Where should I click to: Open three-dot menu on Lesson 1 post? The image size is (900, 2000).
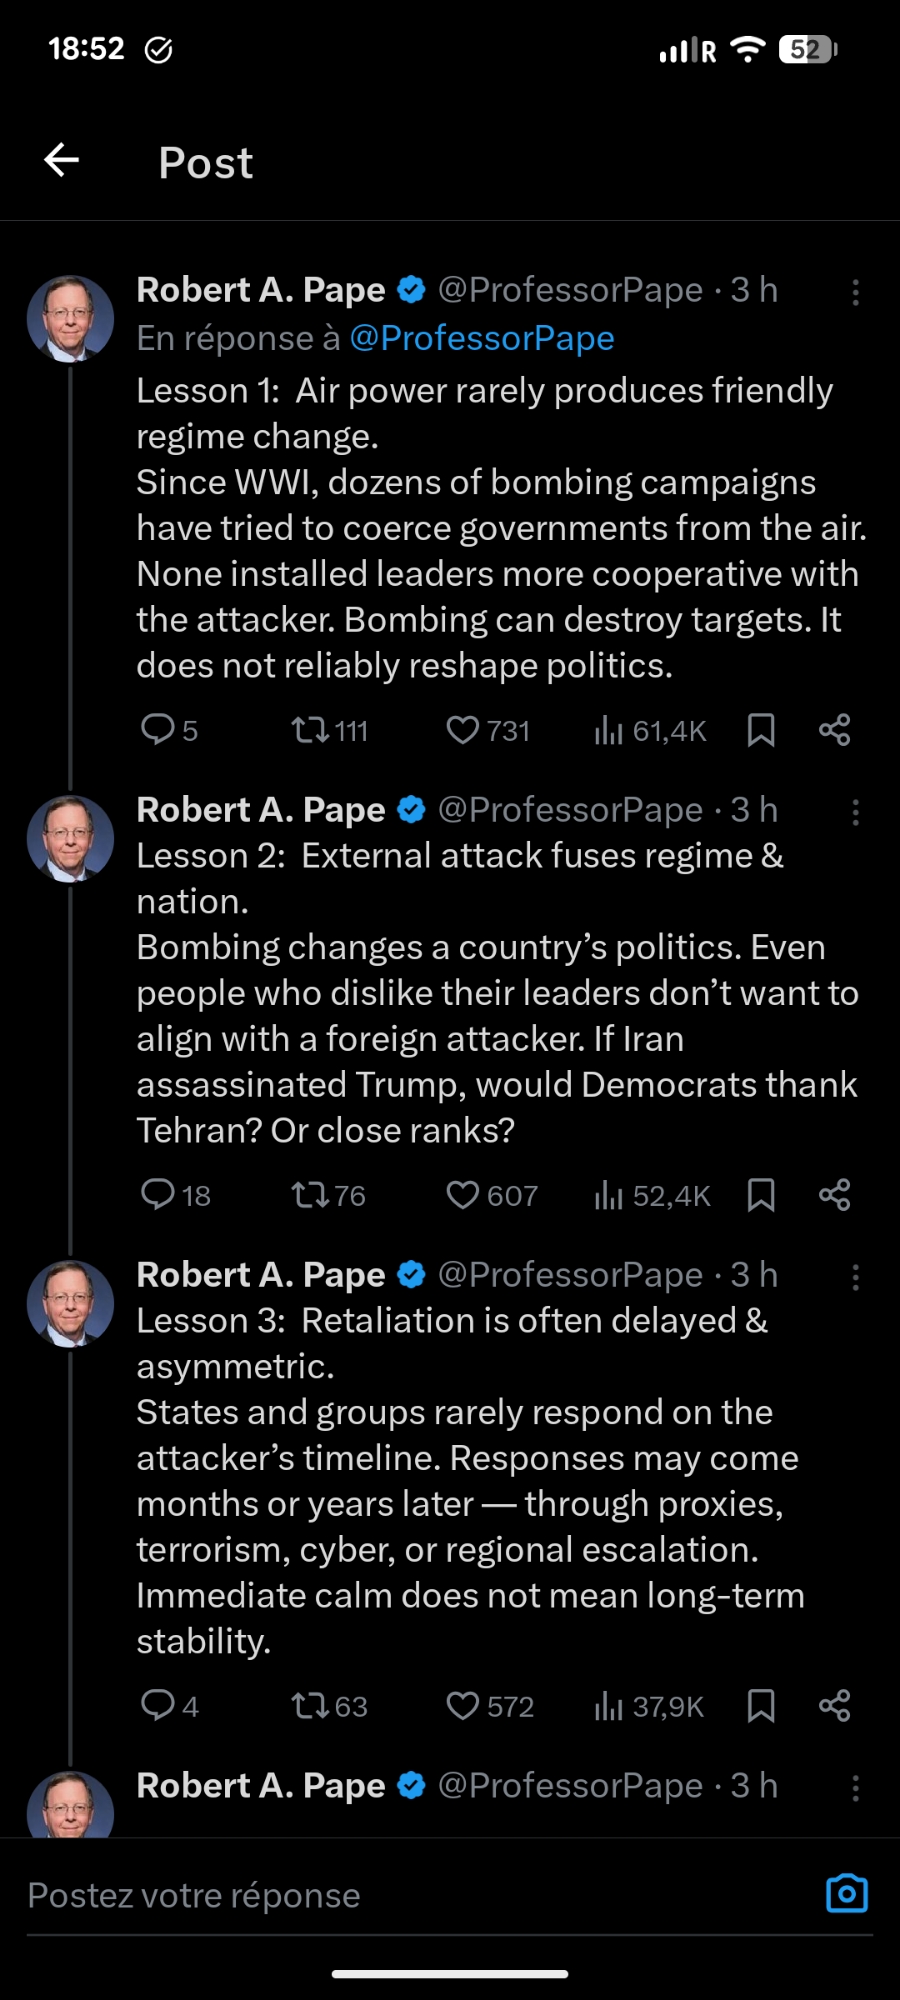click(855, 292)
